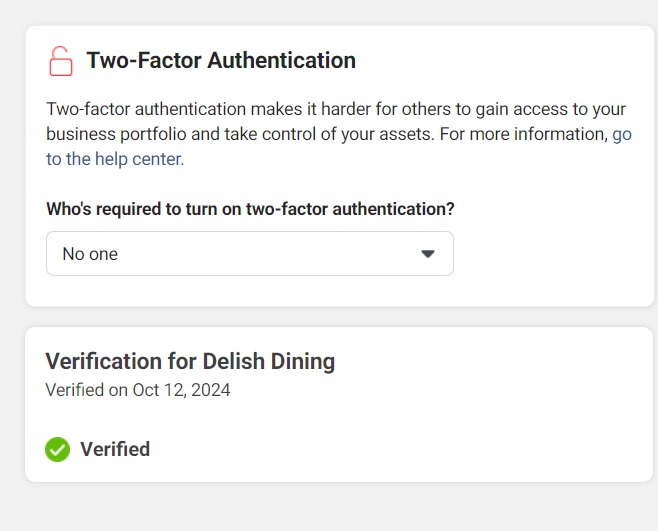Click the "Oct 12, 2024" verification date
Image resolution: width=658 pixels, height=531 pixels.
[x=181, y=390]
